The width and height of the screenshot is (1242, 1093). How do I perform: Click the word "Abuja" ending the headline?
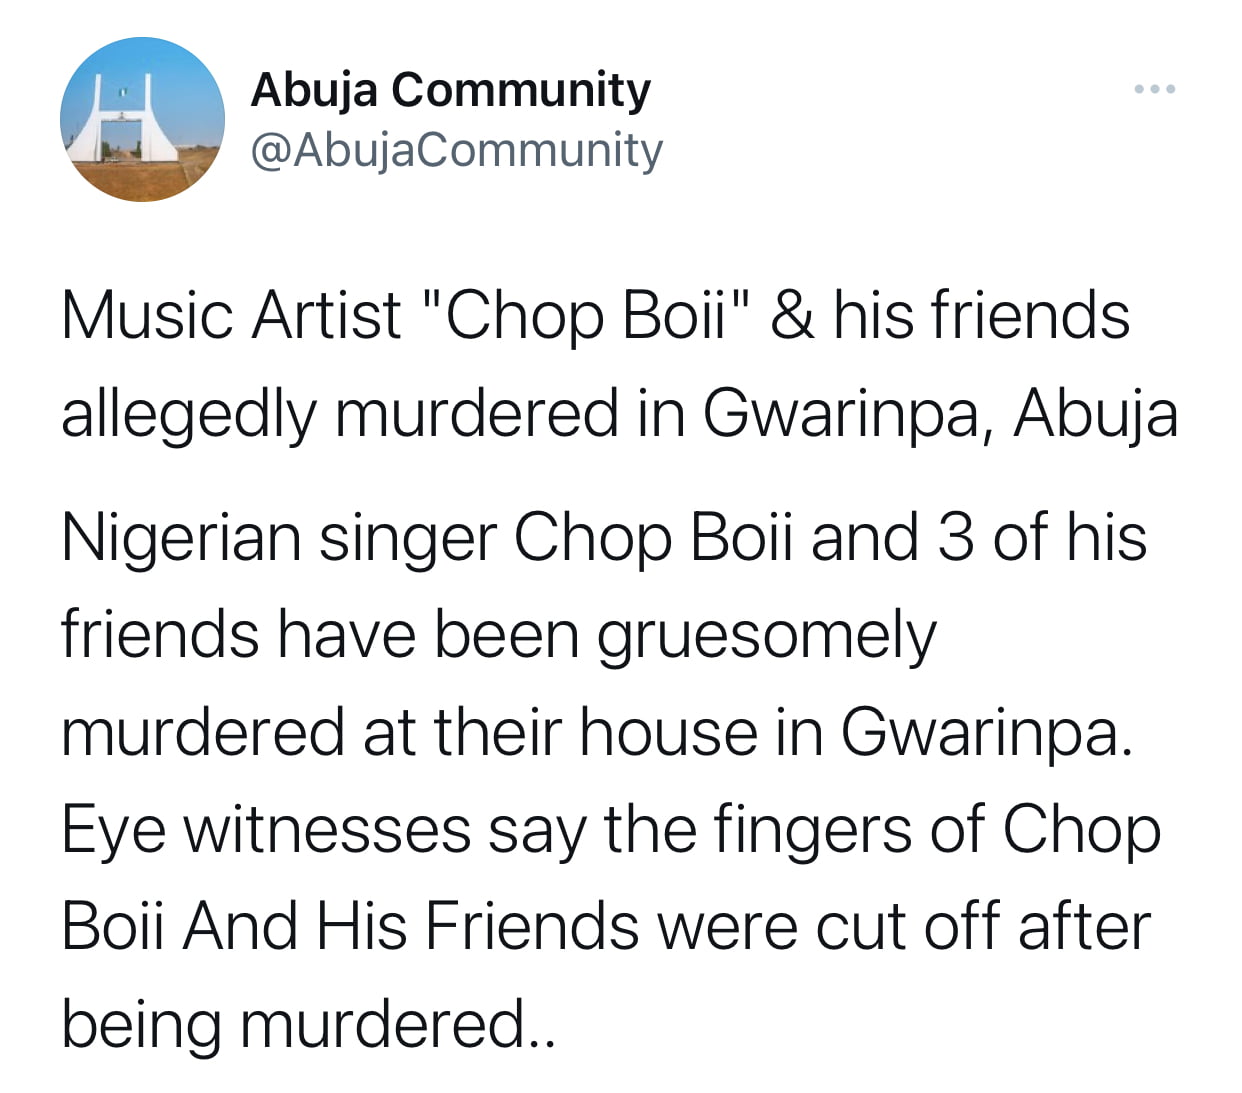[x=1095, y=413]
